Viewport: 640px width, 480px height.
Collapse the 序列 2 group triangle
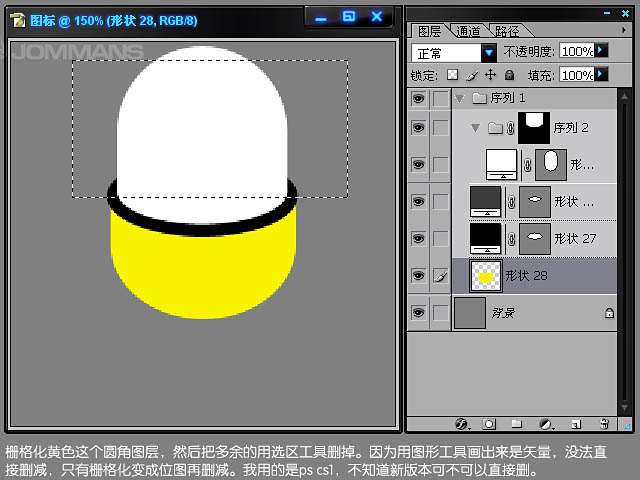[x=475, y=128]
